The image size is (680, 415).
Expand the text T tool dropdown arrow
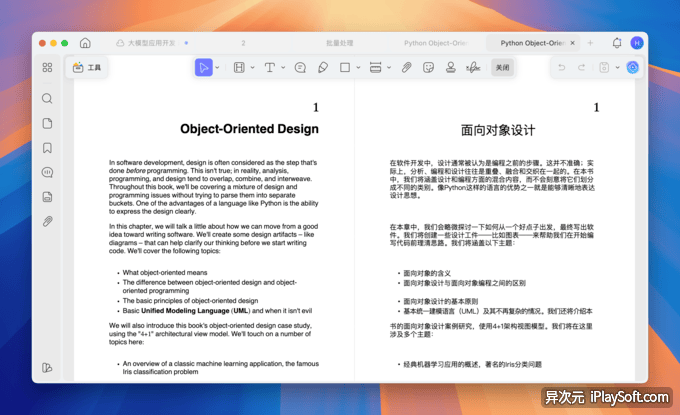tap(283, 67)
